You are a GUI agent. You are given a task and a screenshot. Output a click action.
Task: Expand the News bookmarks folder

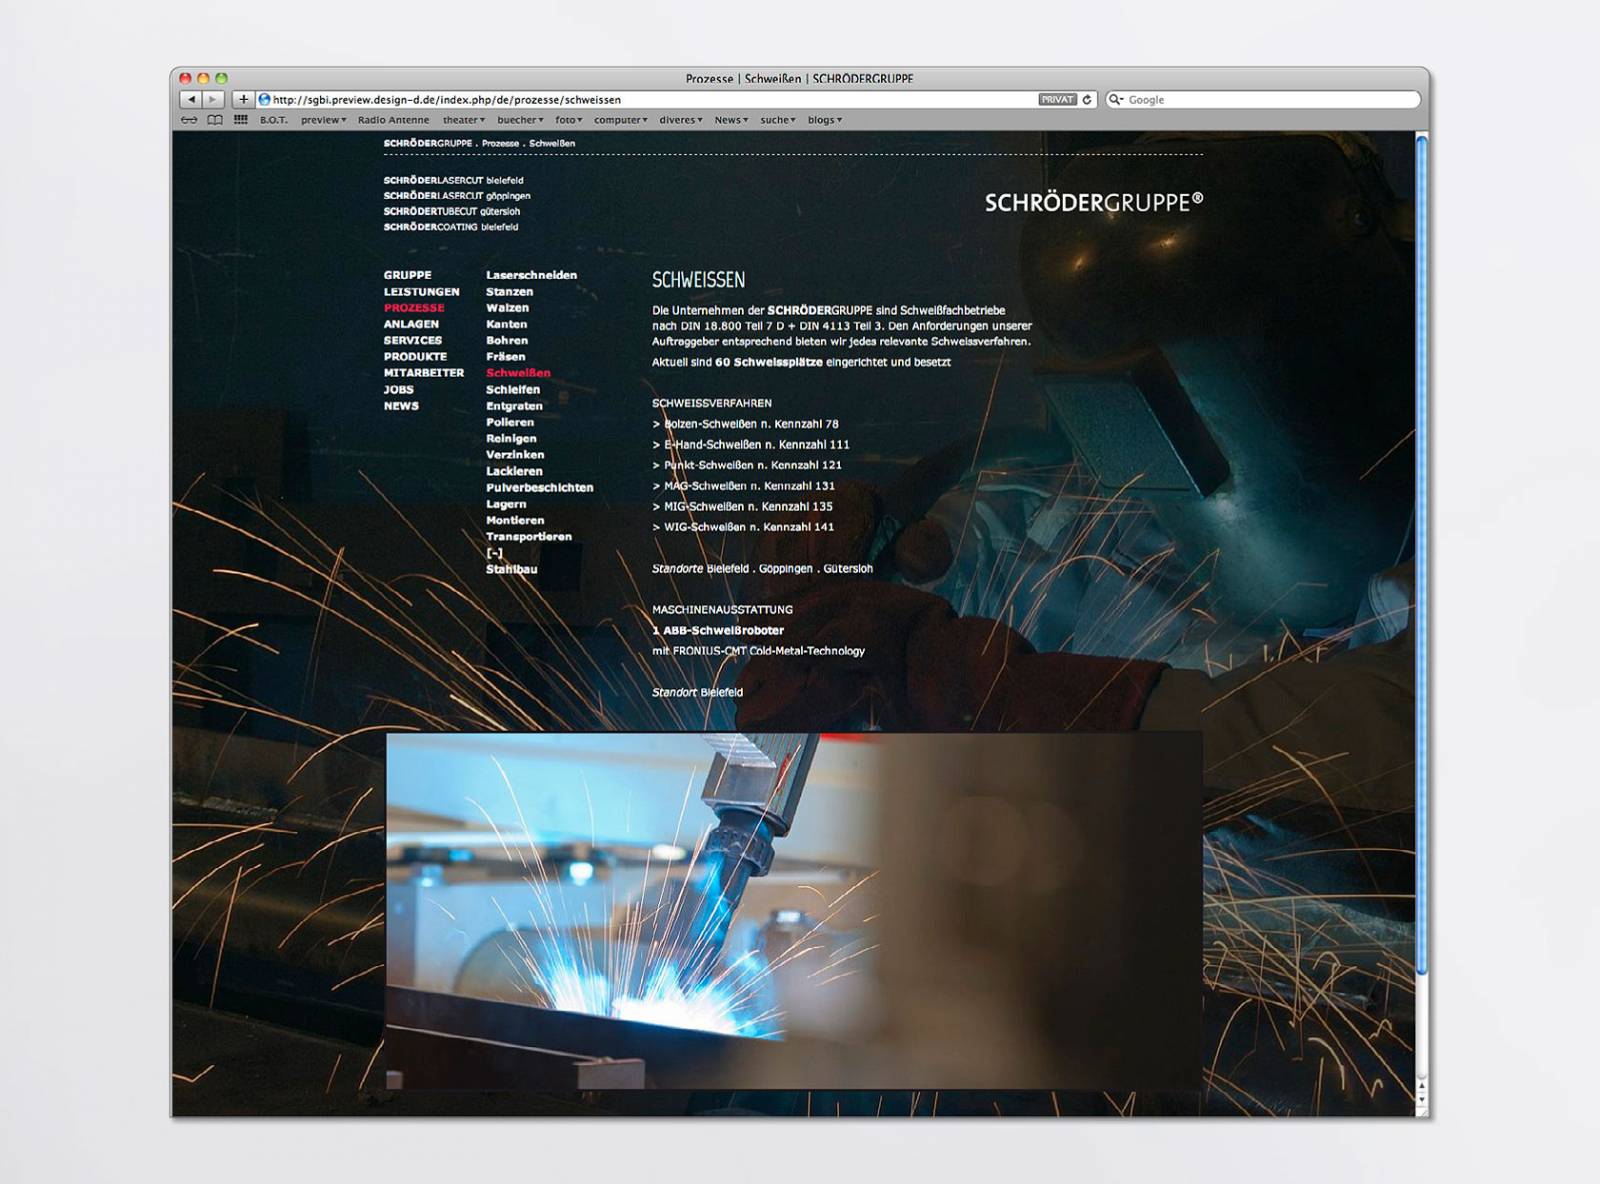pos(732,120)
